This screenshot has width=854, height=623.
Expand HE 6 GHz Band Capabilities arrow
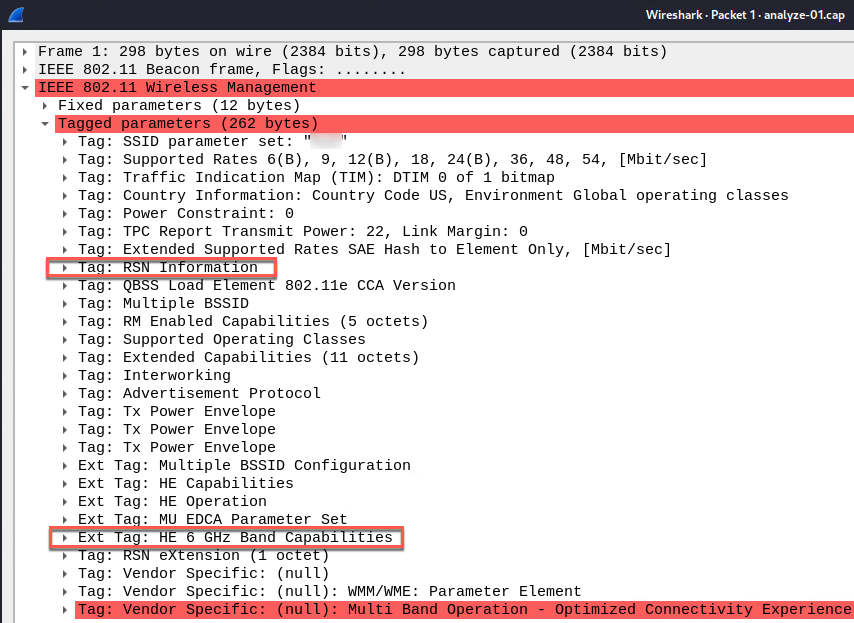(65, 538)
